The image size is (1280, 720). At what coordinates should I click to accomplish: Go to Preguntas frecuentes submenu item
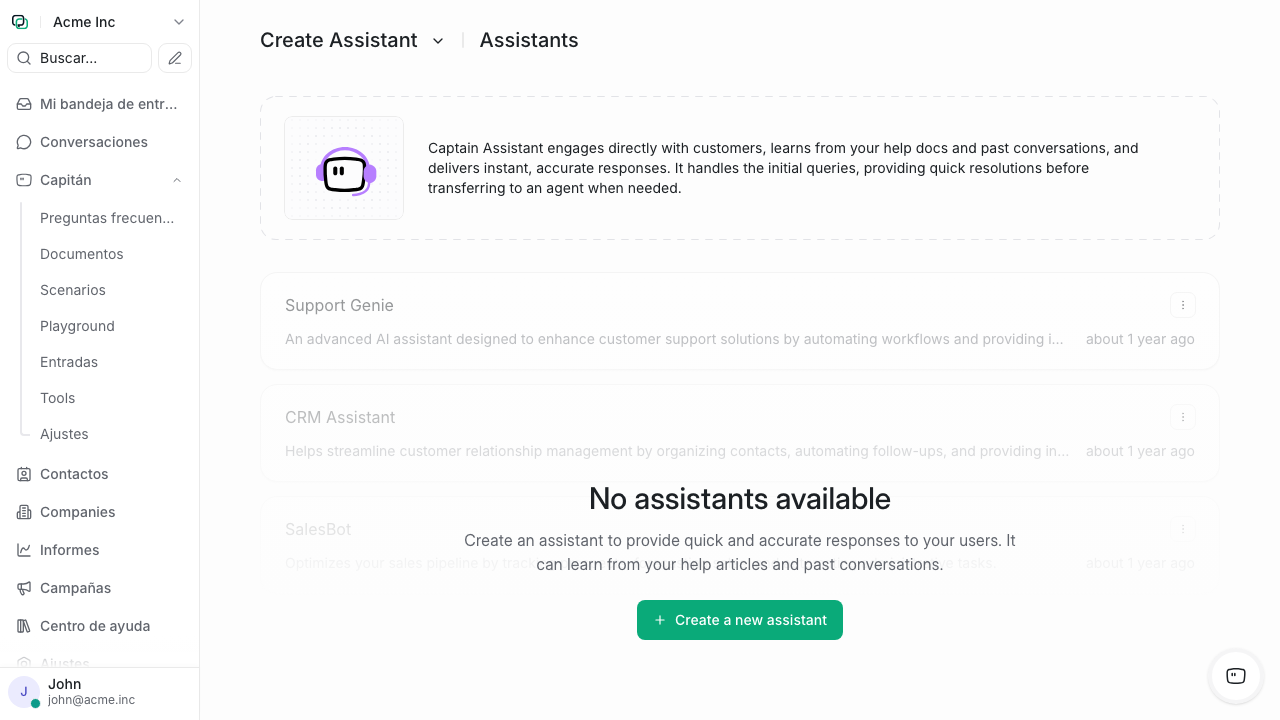pyautogui.click(x=107, y=218)
